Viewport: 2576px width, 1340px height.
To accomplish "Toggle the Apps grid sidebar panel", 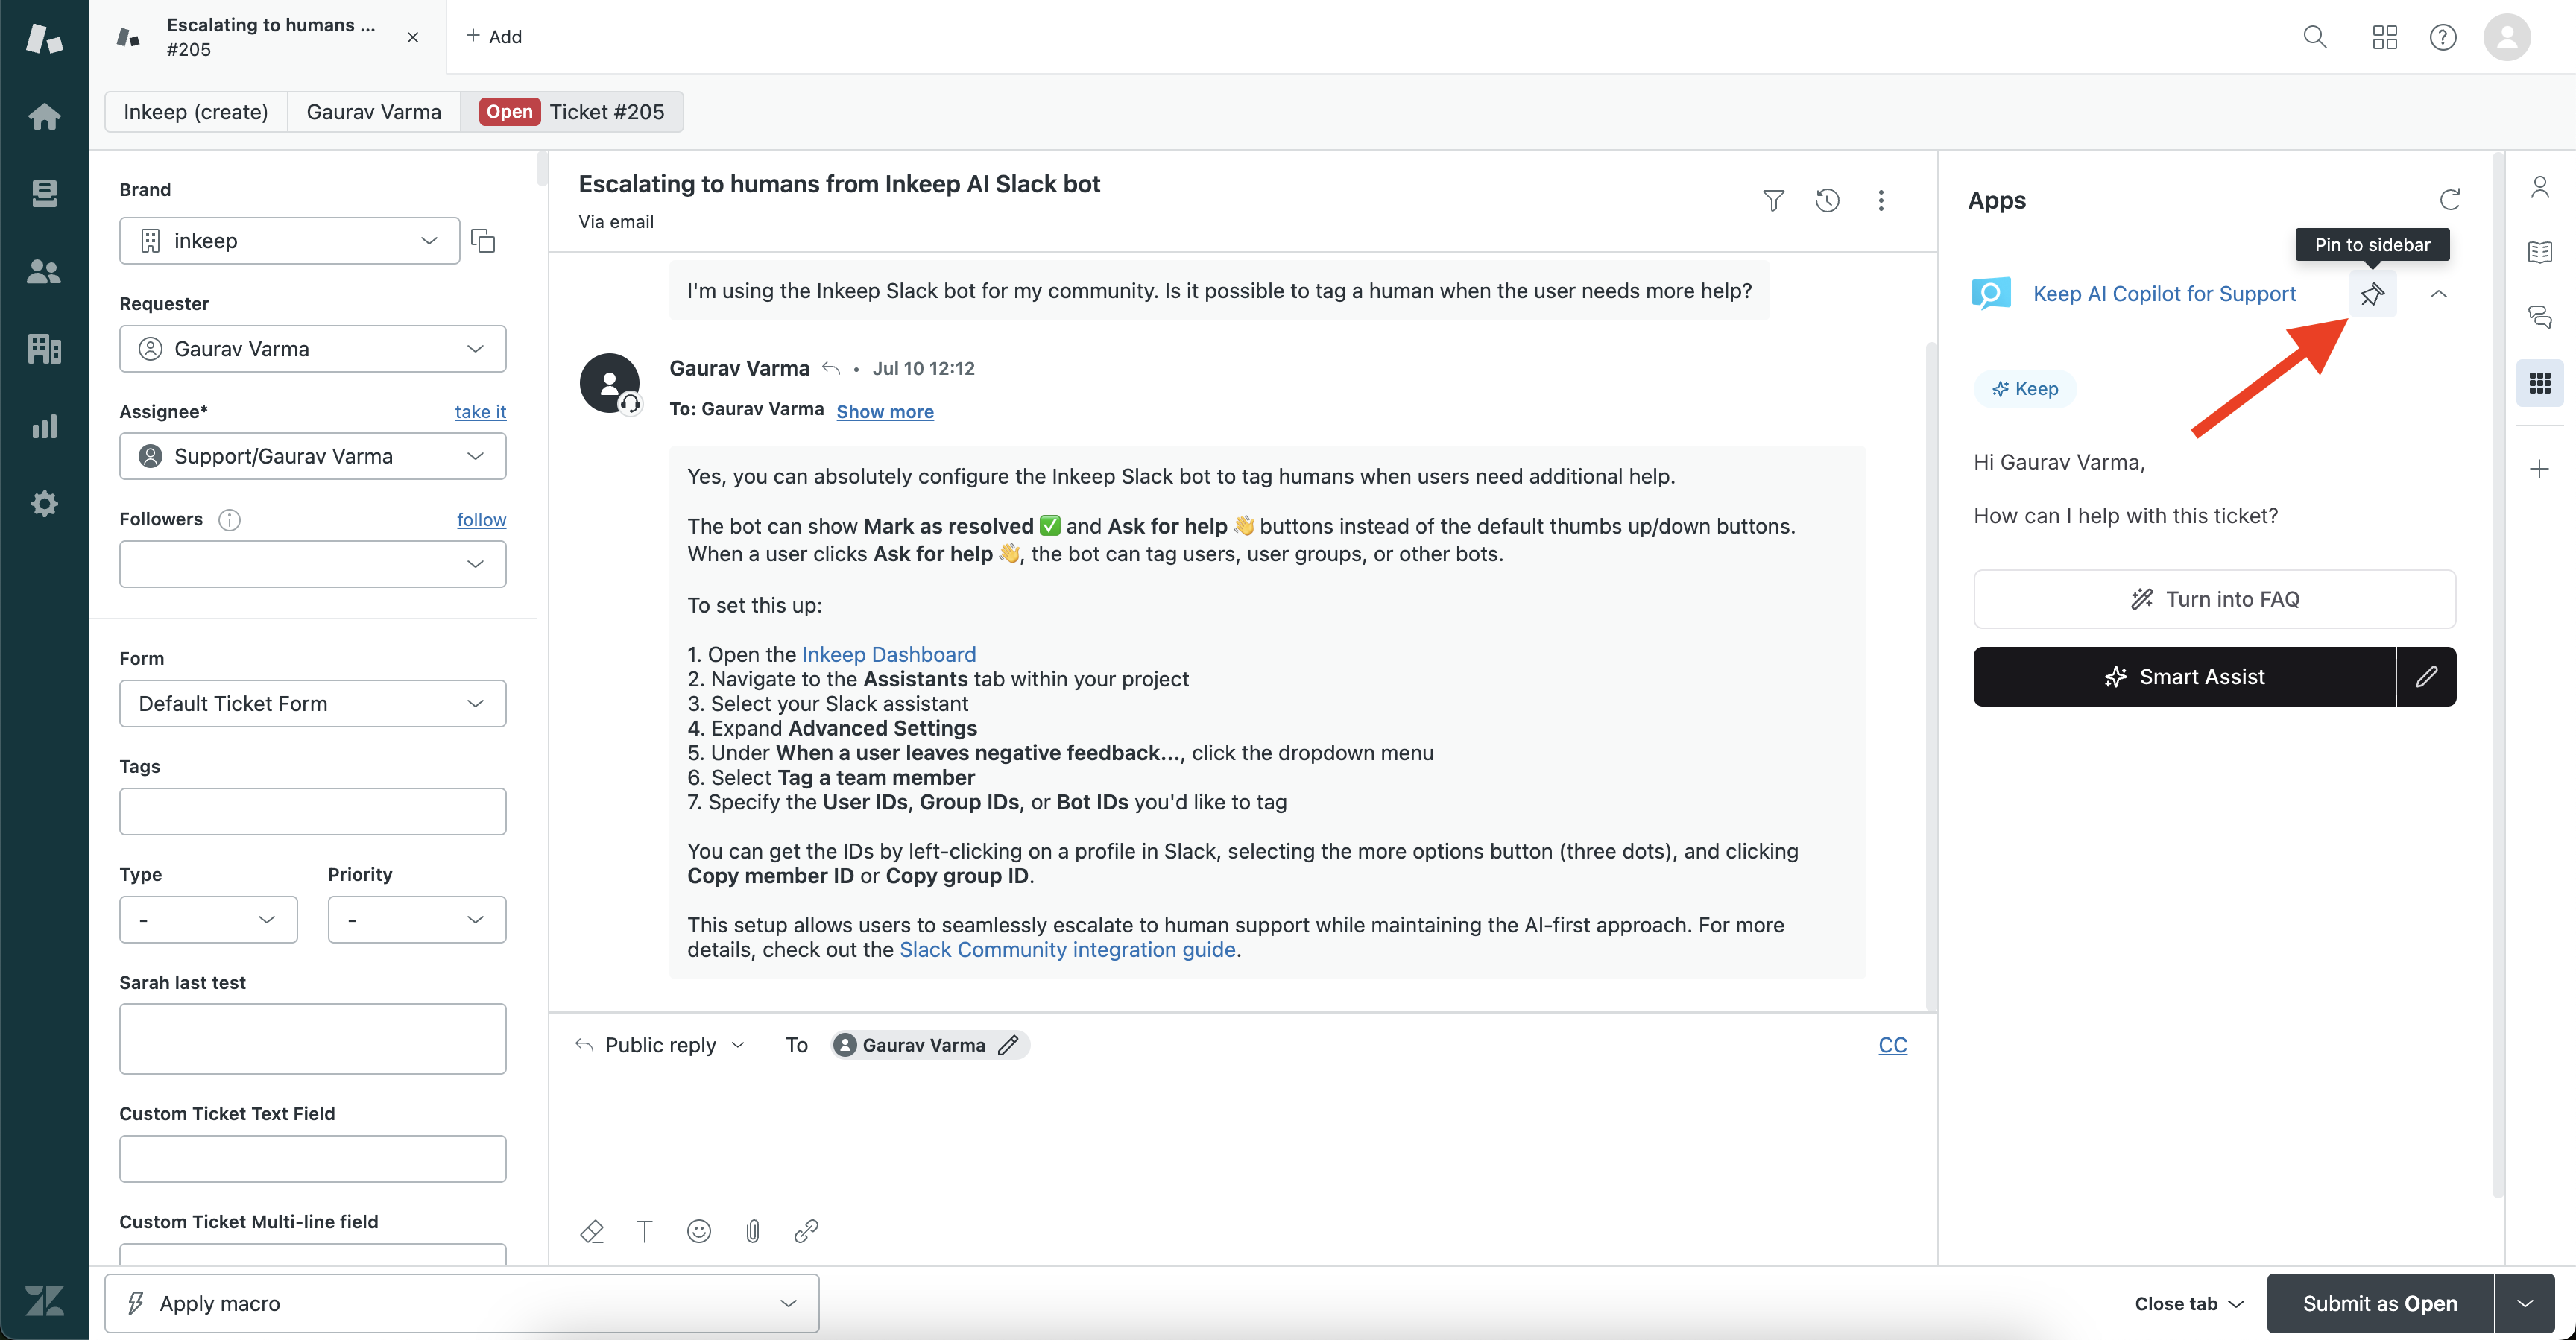I will pyautogui.click(x=2539, y=383).
